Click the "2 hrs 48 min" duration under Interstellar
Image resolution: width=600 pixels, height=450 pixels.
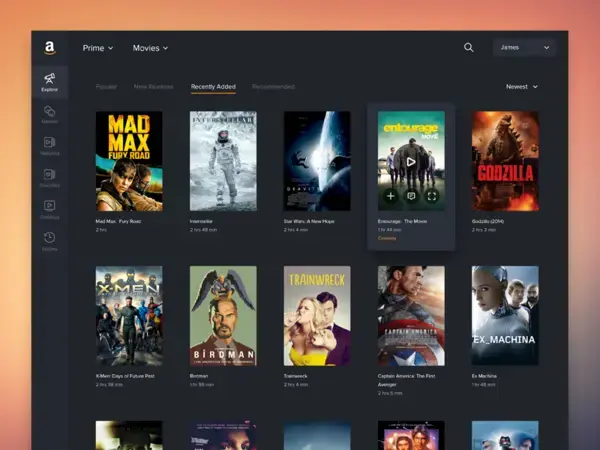point(203,230)
